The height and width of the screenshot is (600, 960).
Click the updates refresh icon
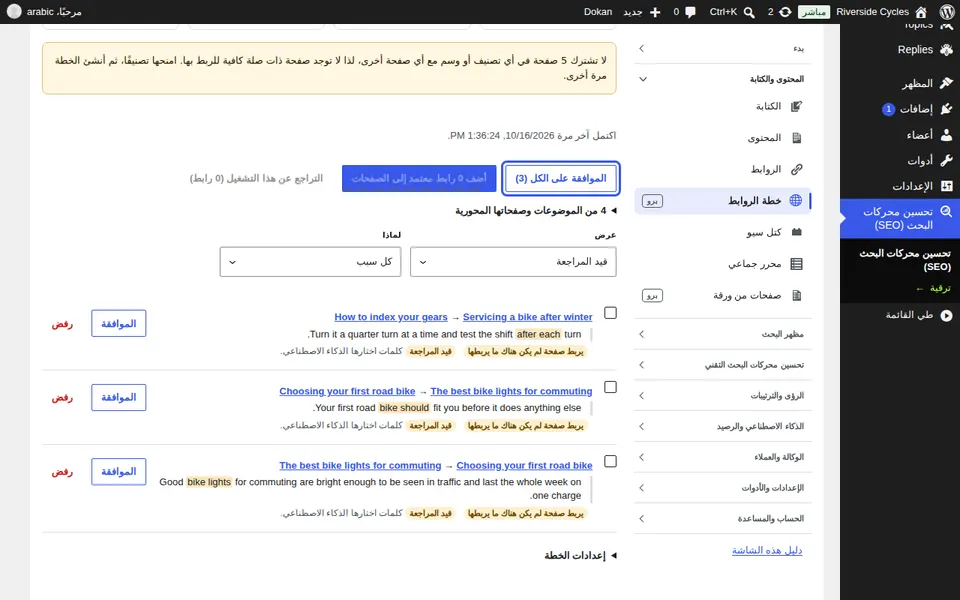[785, 12]
